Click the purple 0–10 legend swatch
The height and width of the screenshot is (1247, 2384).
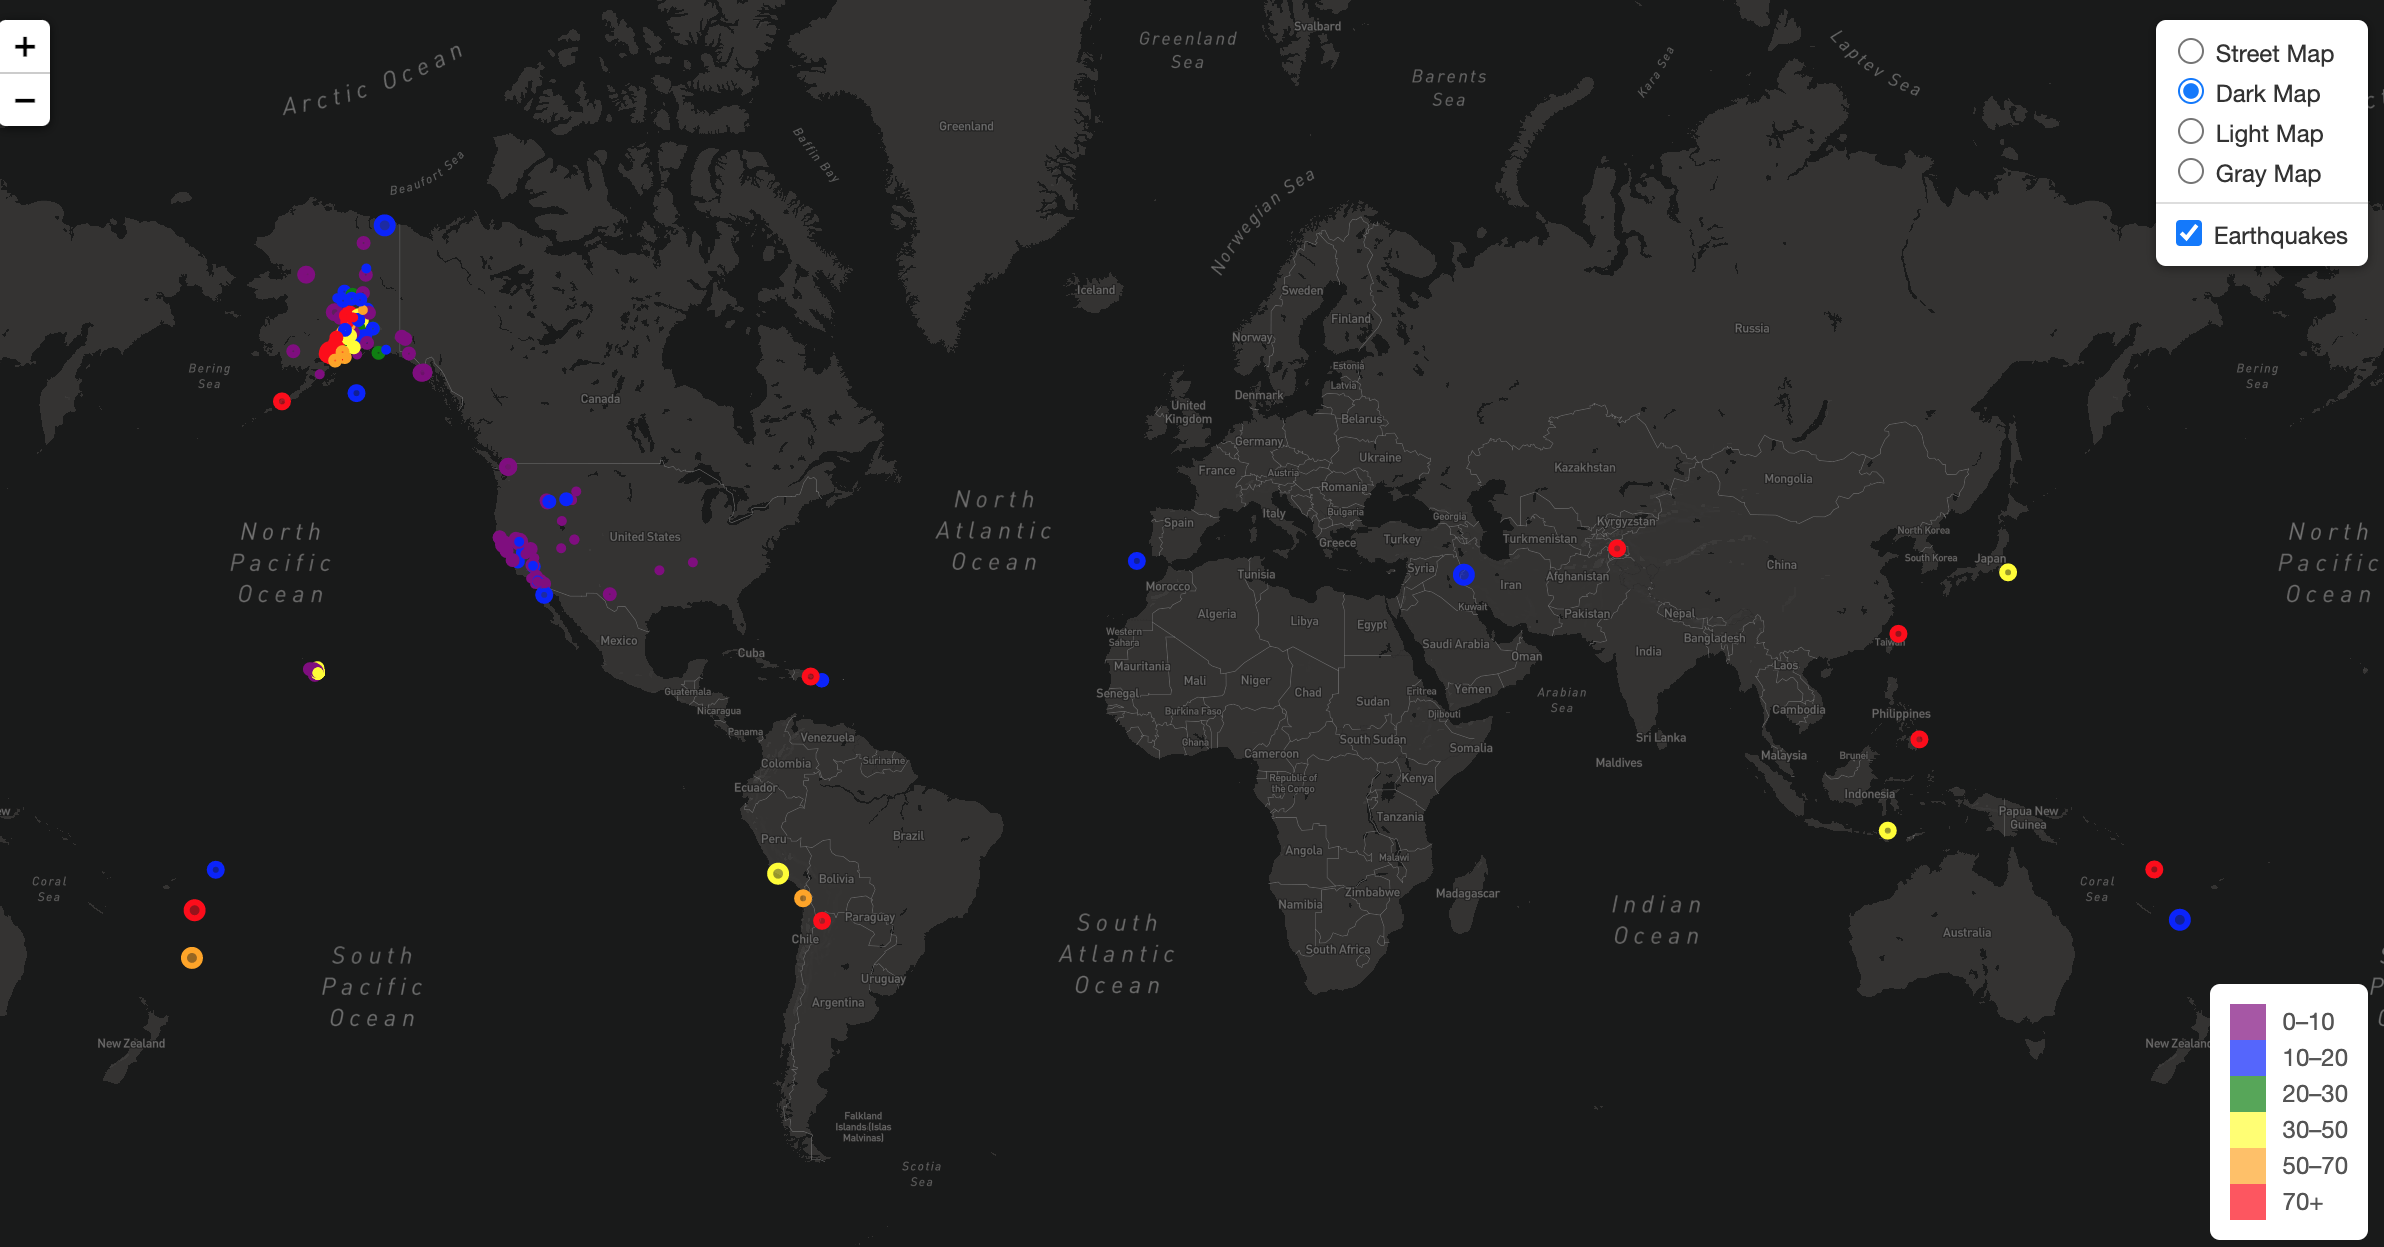pyautogui.click(x=2246, y=1021)
